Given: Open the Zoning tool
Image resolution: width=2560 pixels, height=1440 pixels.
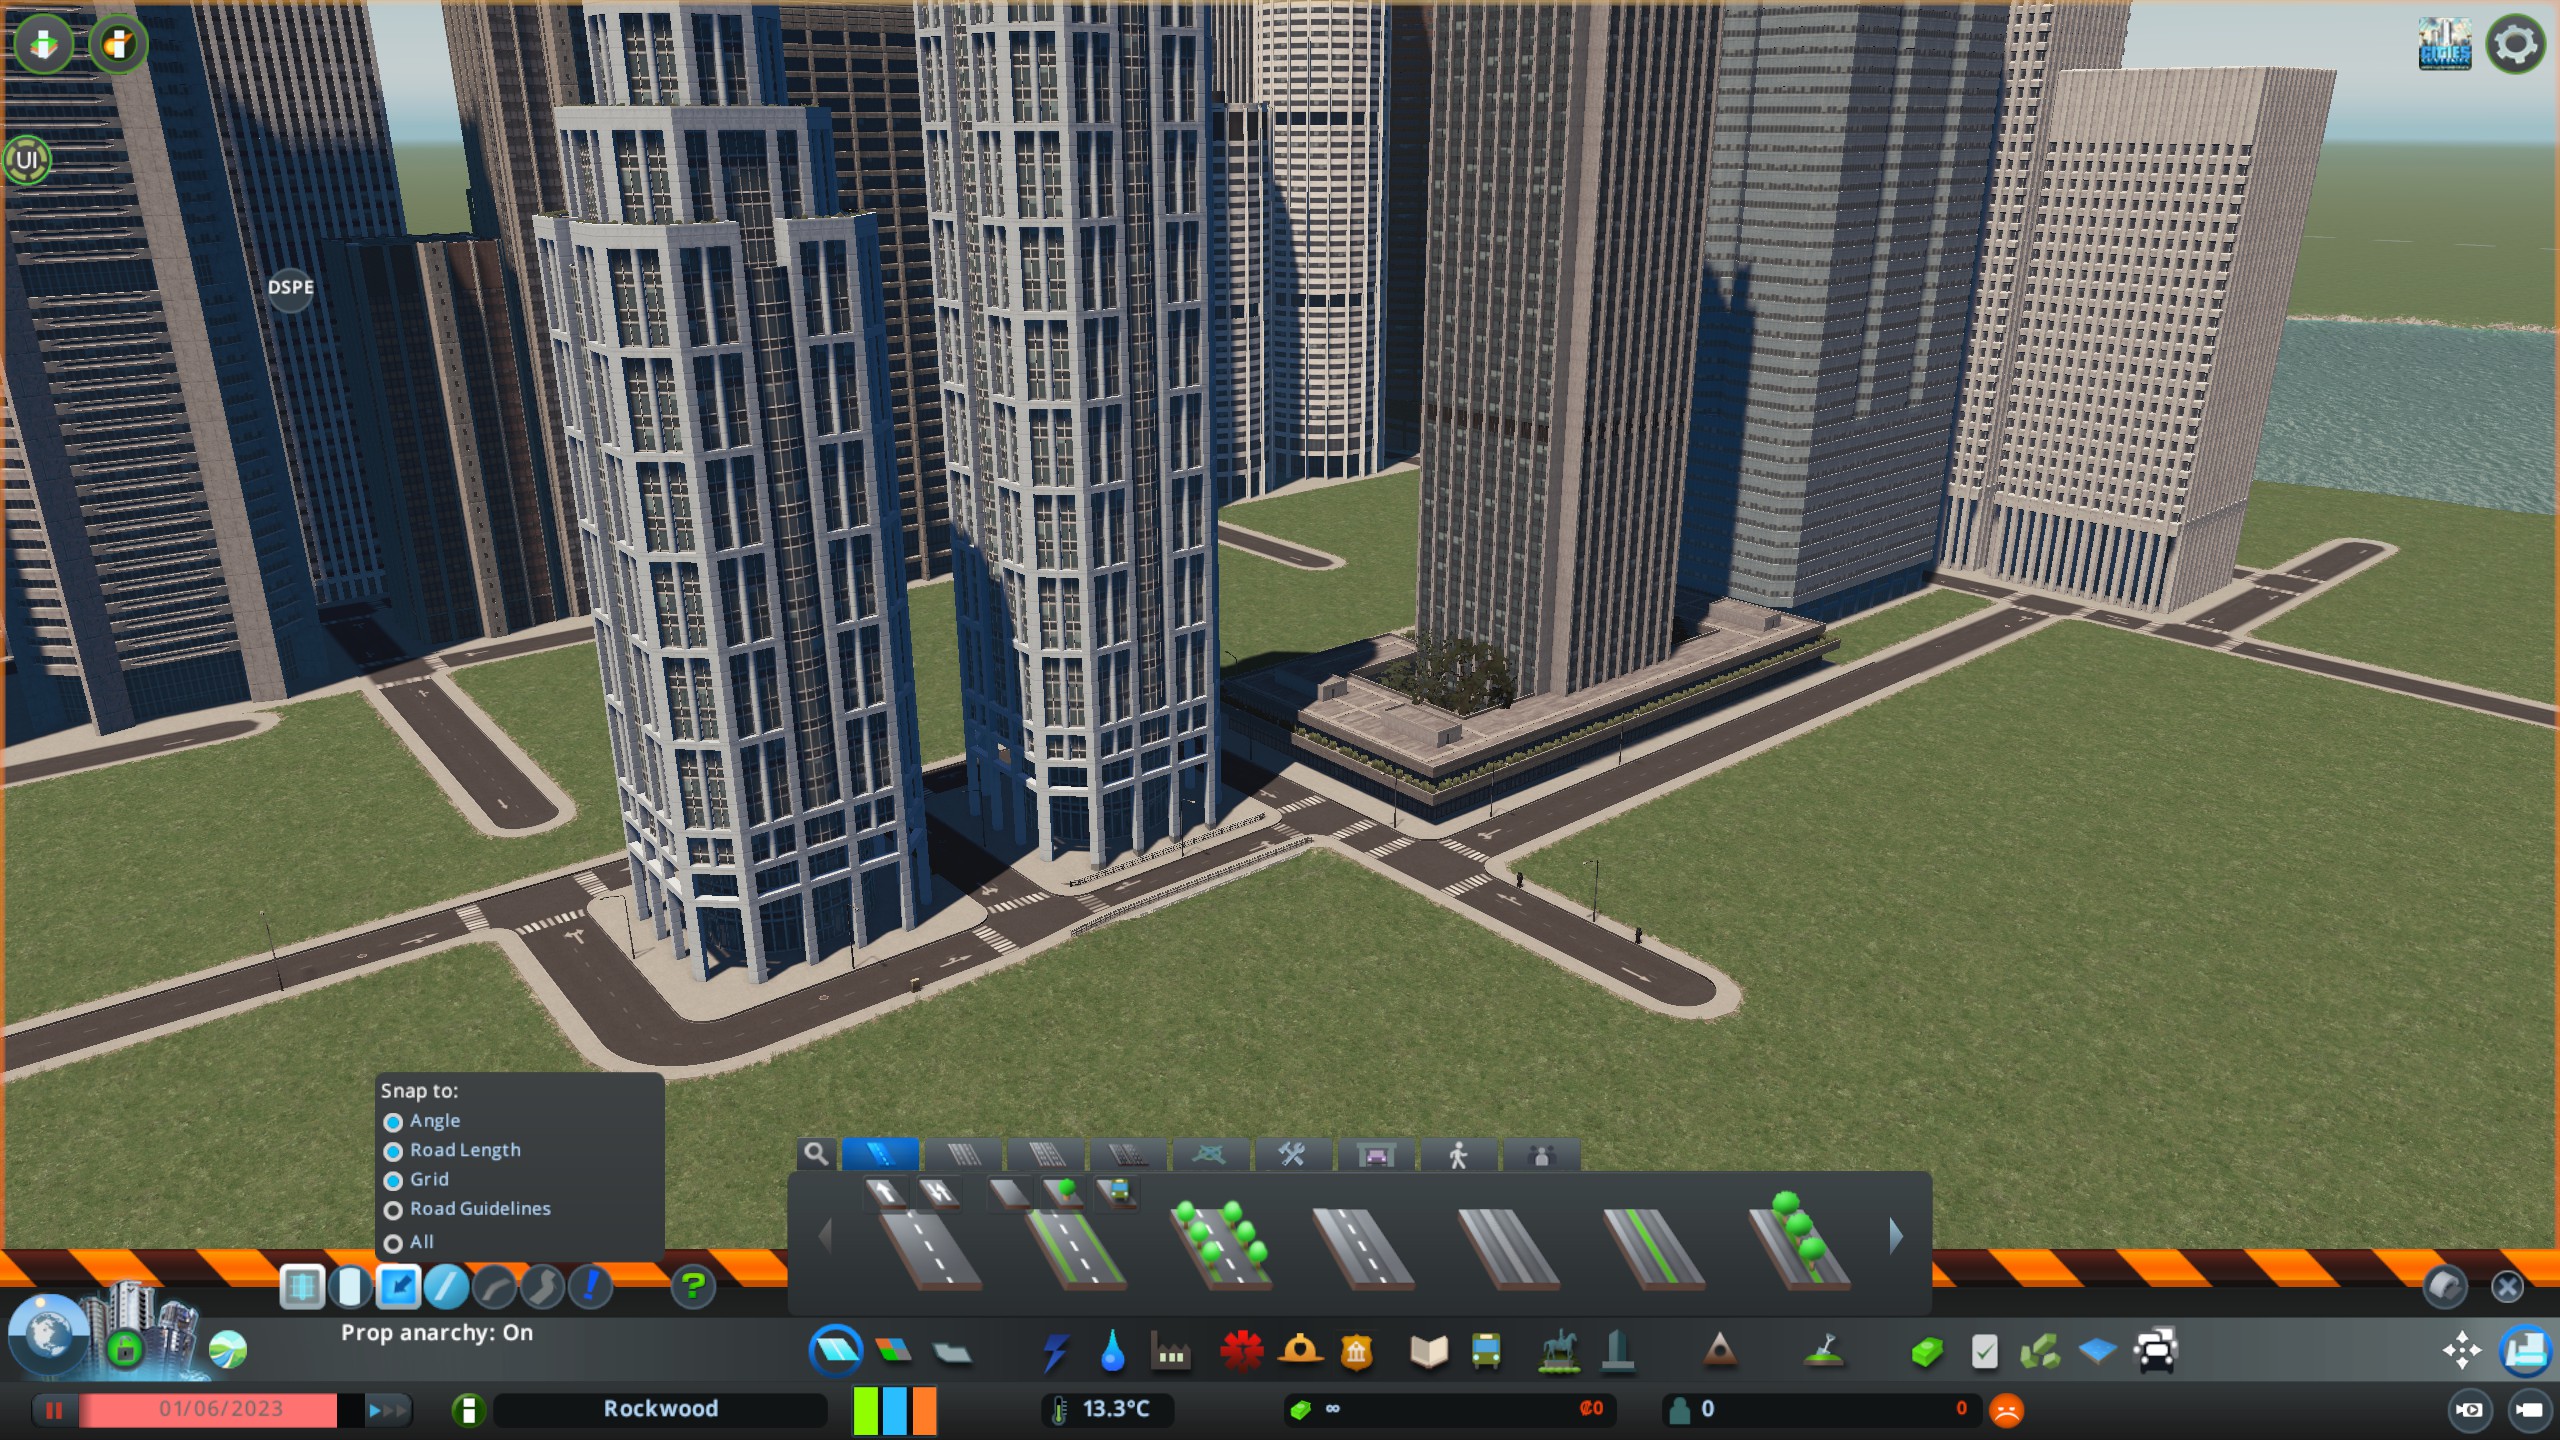Looking at the screenshot, I should [893, 1351].
